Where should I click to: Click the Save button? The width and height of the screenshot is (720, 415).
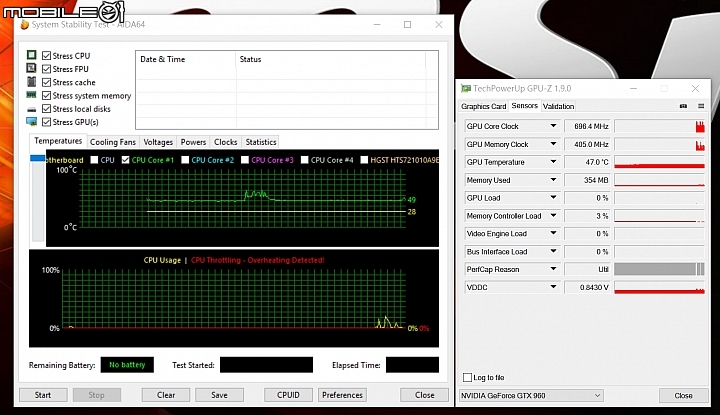[x=219, y=395]
